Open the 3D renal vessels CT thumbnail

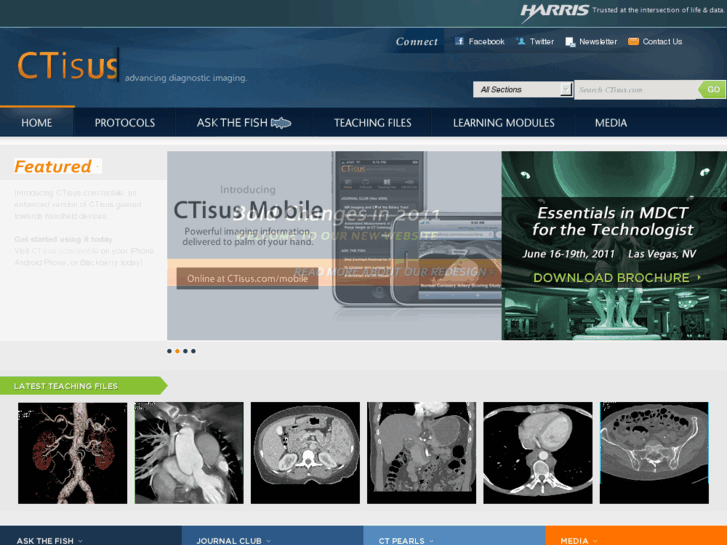pos(72,453)
